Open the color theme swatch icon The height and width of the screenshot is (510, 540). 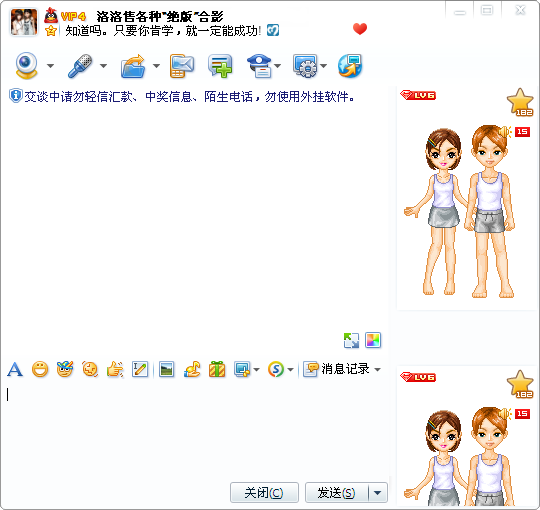click(373, 340)
